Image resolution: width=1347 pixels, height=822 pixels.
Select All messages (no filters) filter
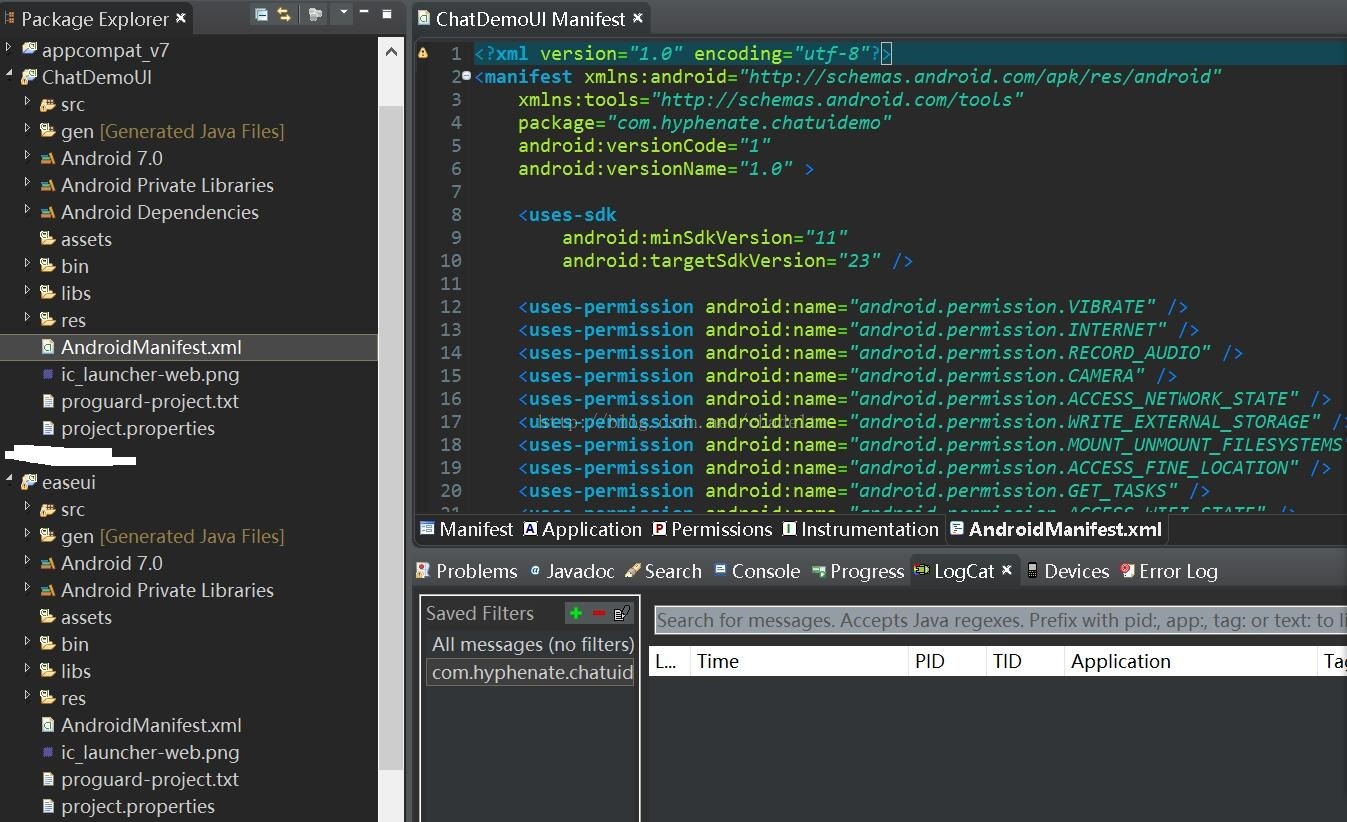tap(532, 644)
